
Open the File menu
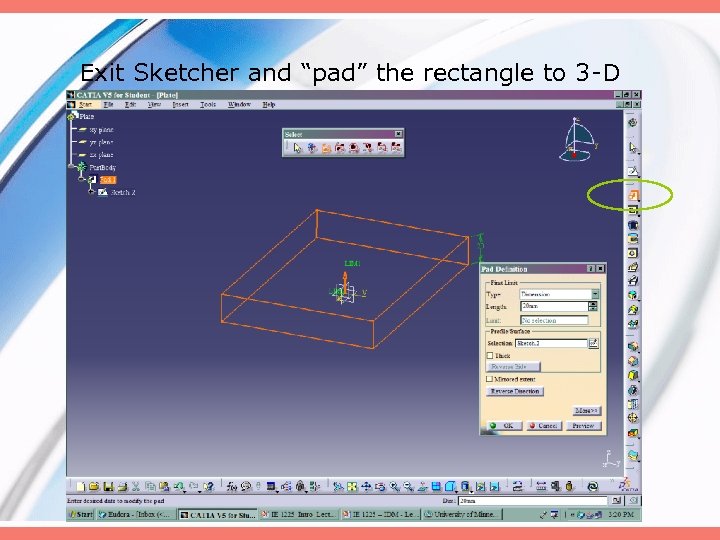point(108,105)
